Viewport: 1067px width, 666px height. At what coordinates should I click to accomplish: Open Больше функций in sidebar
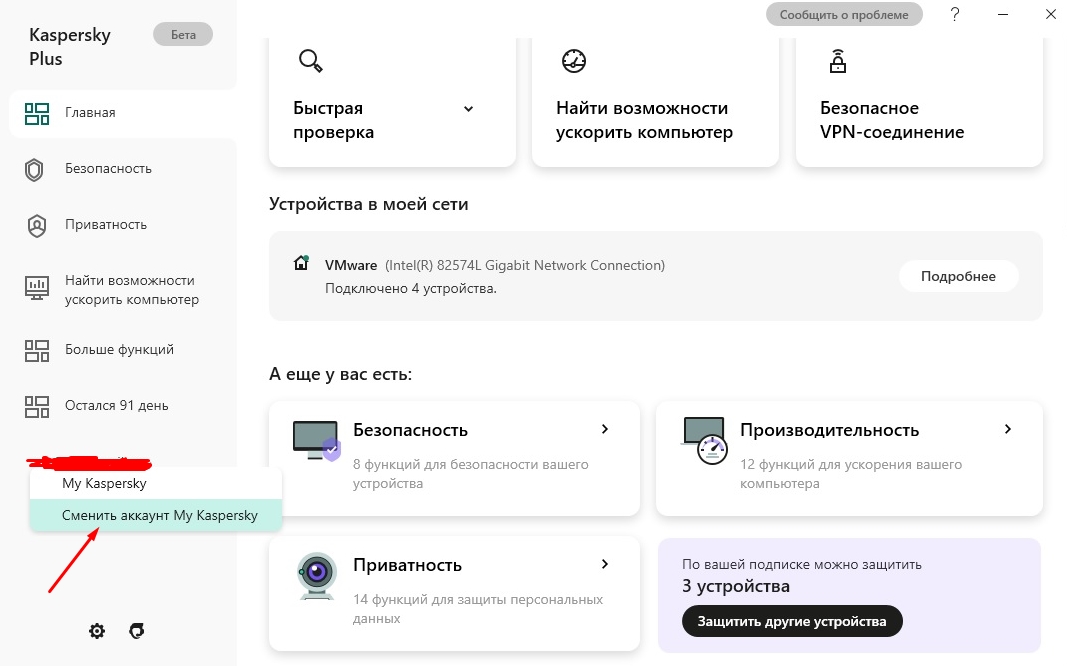[x=99, y=350]
